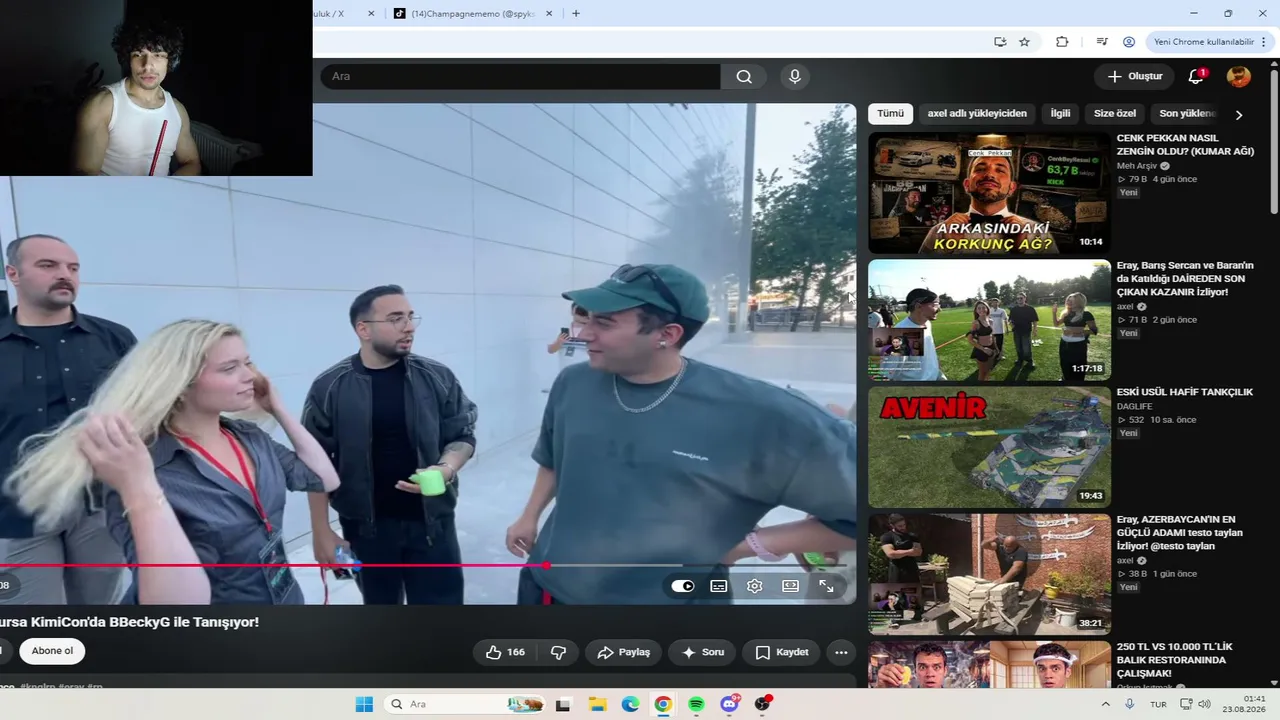This screenshot has height=720, width=1280.
Task: Open the title 'ESKİ USÜL HAFİF TANKÇILIK'
Action: [1185, 392]
